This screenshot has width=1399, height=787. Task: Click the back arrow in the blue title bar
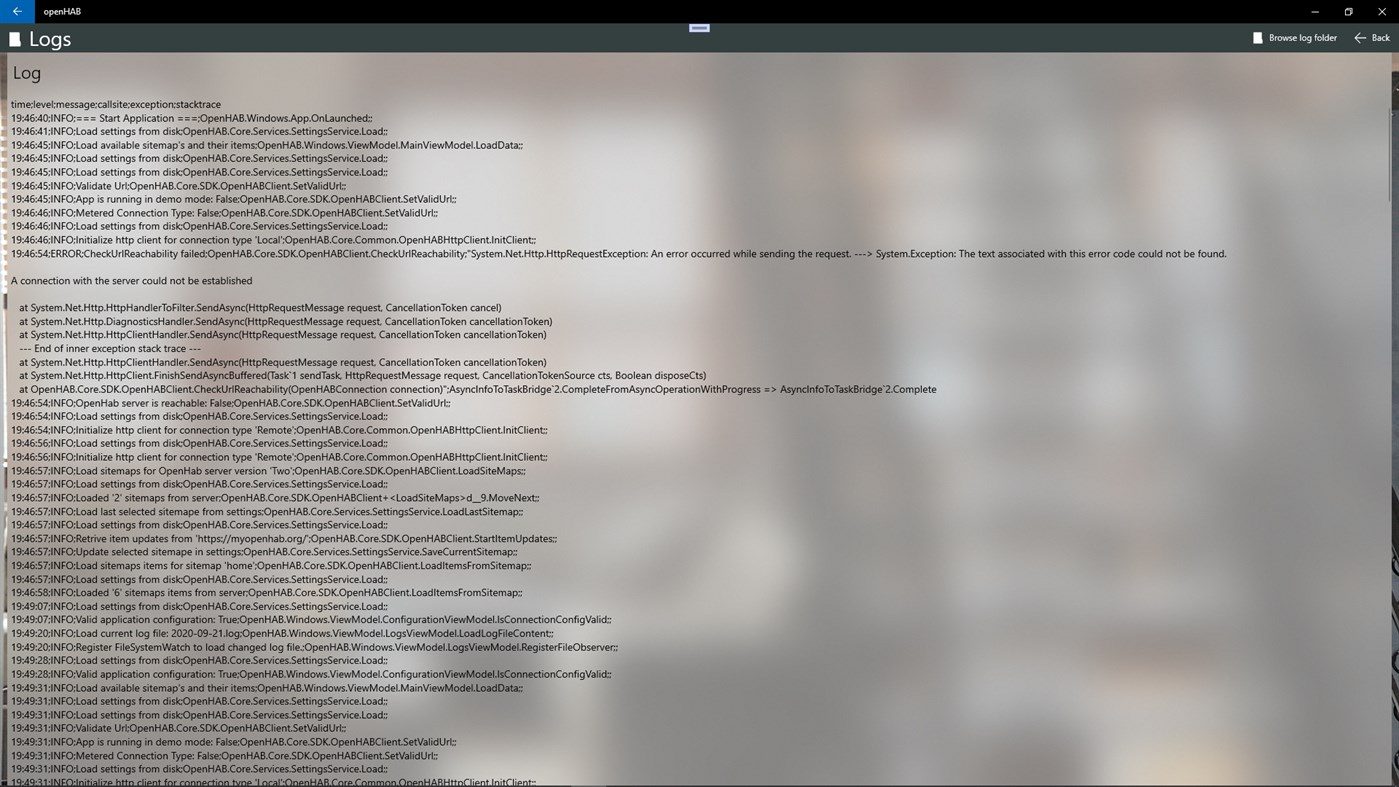15,11
